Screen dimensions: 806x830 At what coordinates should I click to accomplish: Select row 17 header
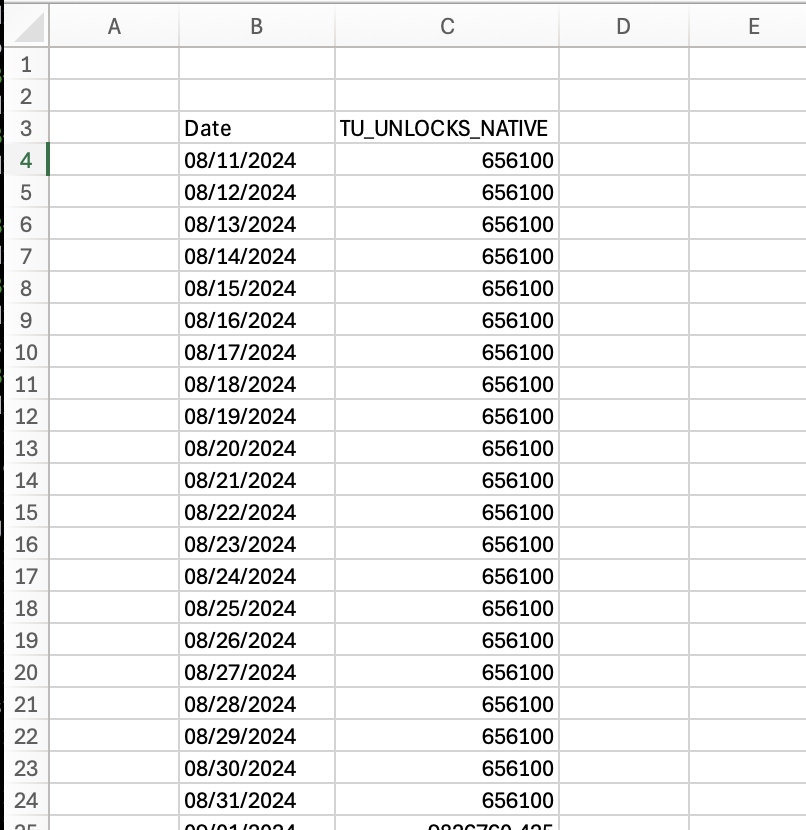coord(26,576)
